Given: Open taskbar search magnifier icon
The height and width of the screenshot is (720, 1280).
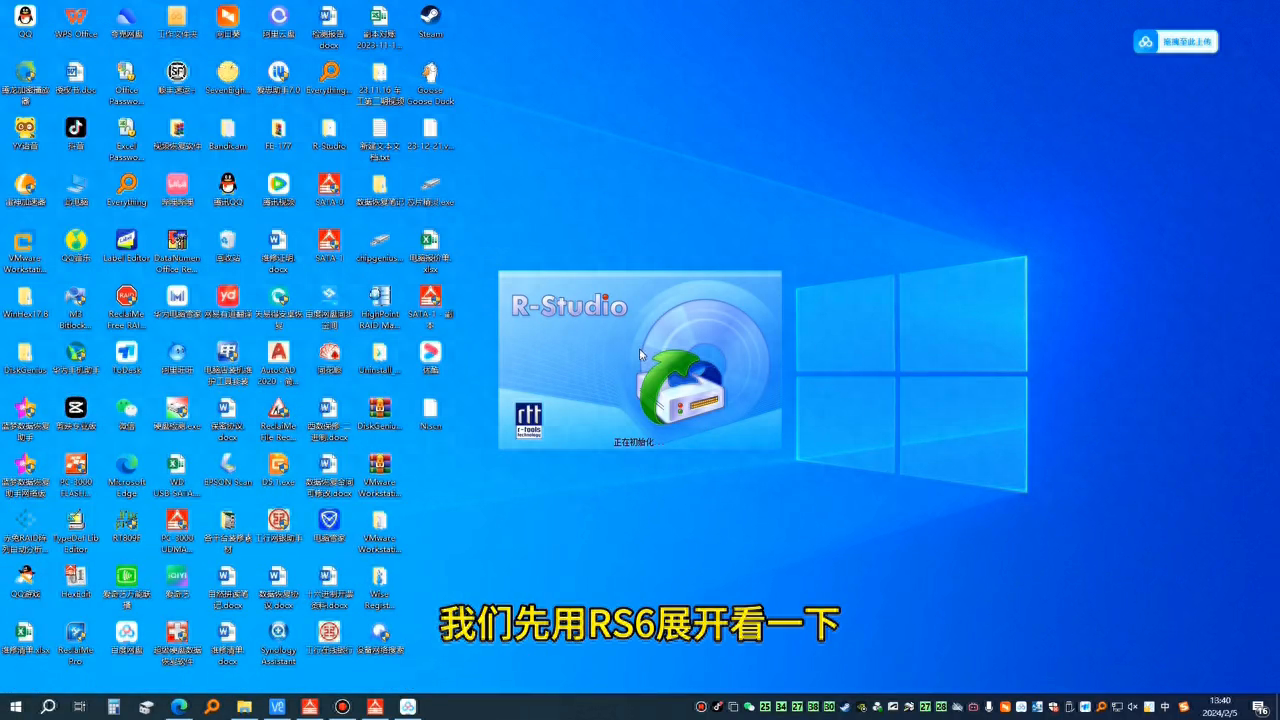Looking at the screenshot, I should pos(48,707).
